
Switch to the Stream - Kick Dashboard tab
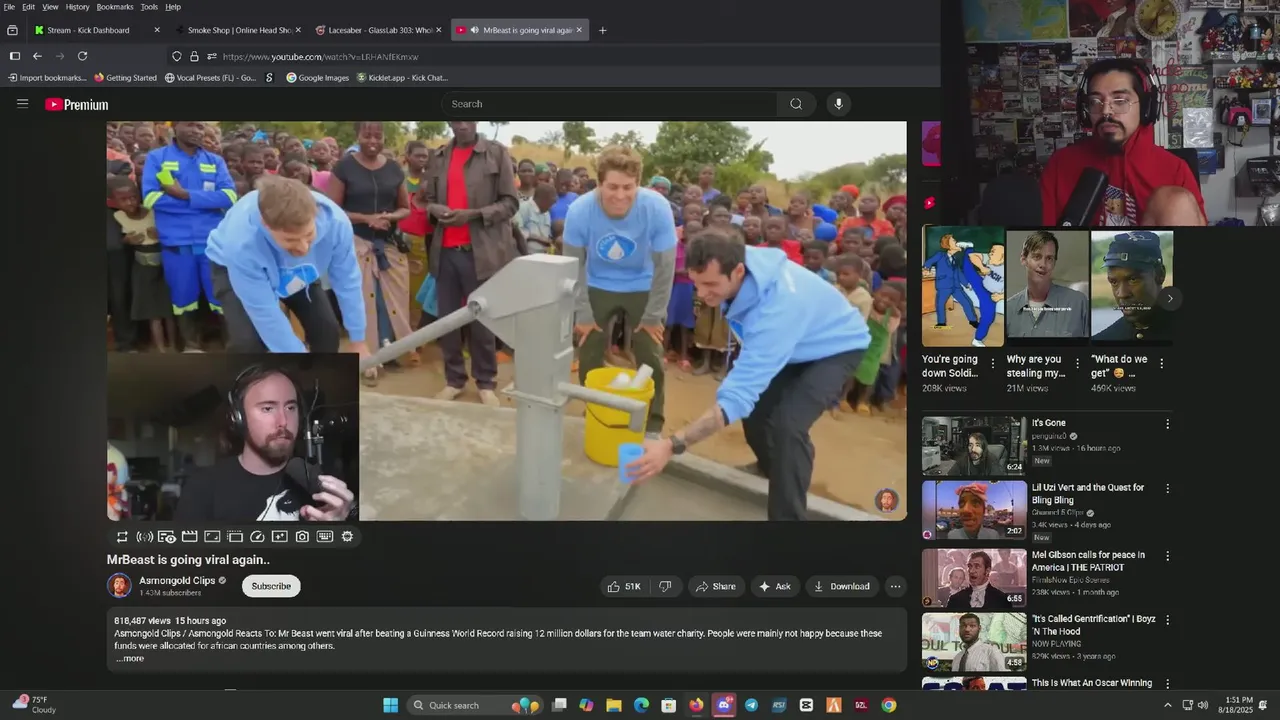point(96,30)
